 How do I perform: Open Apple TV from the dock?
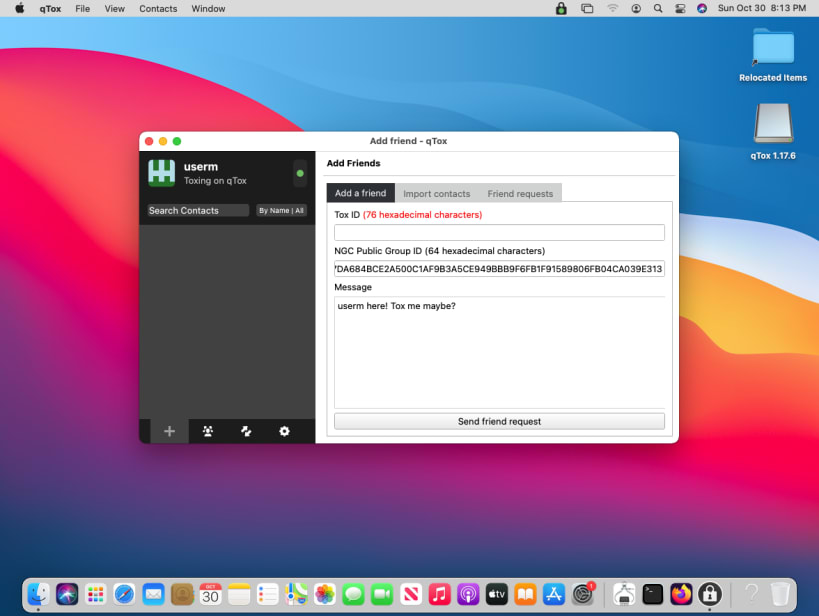497,594
